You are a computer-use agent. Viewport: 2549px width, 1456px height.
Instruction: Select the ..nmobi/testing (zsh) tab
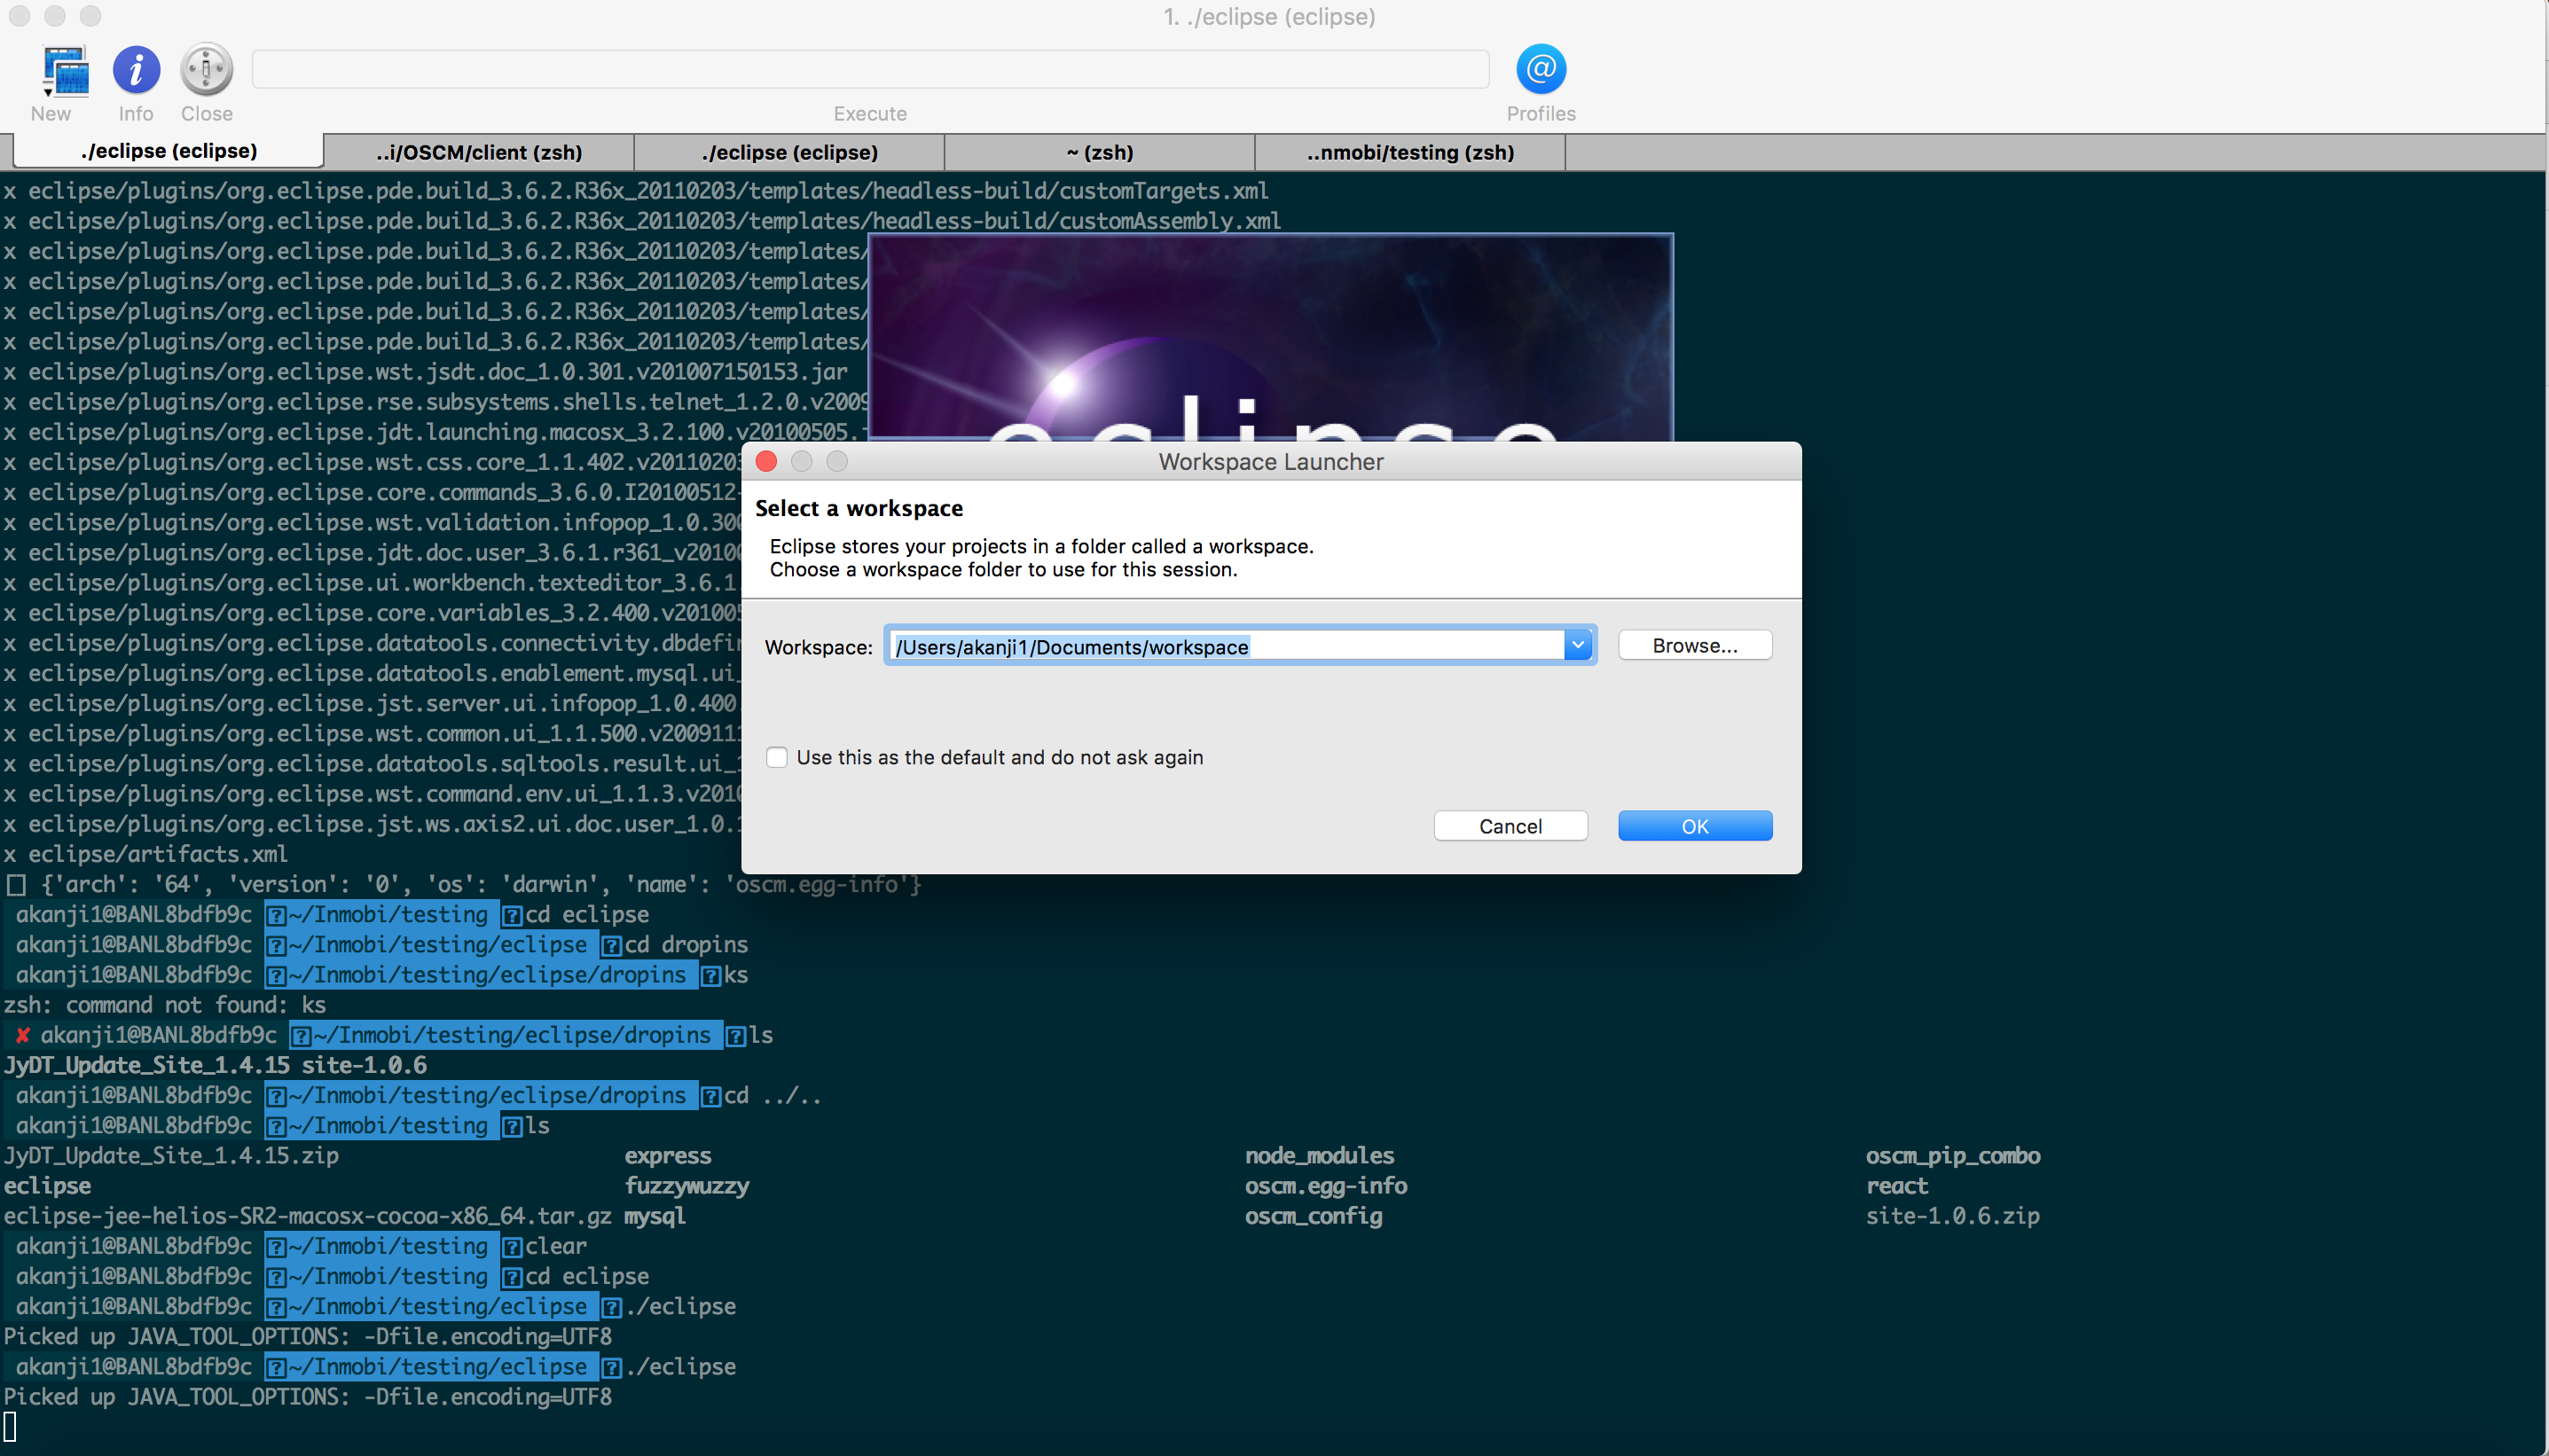click(1409, 152)
